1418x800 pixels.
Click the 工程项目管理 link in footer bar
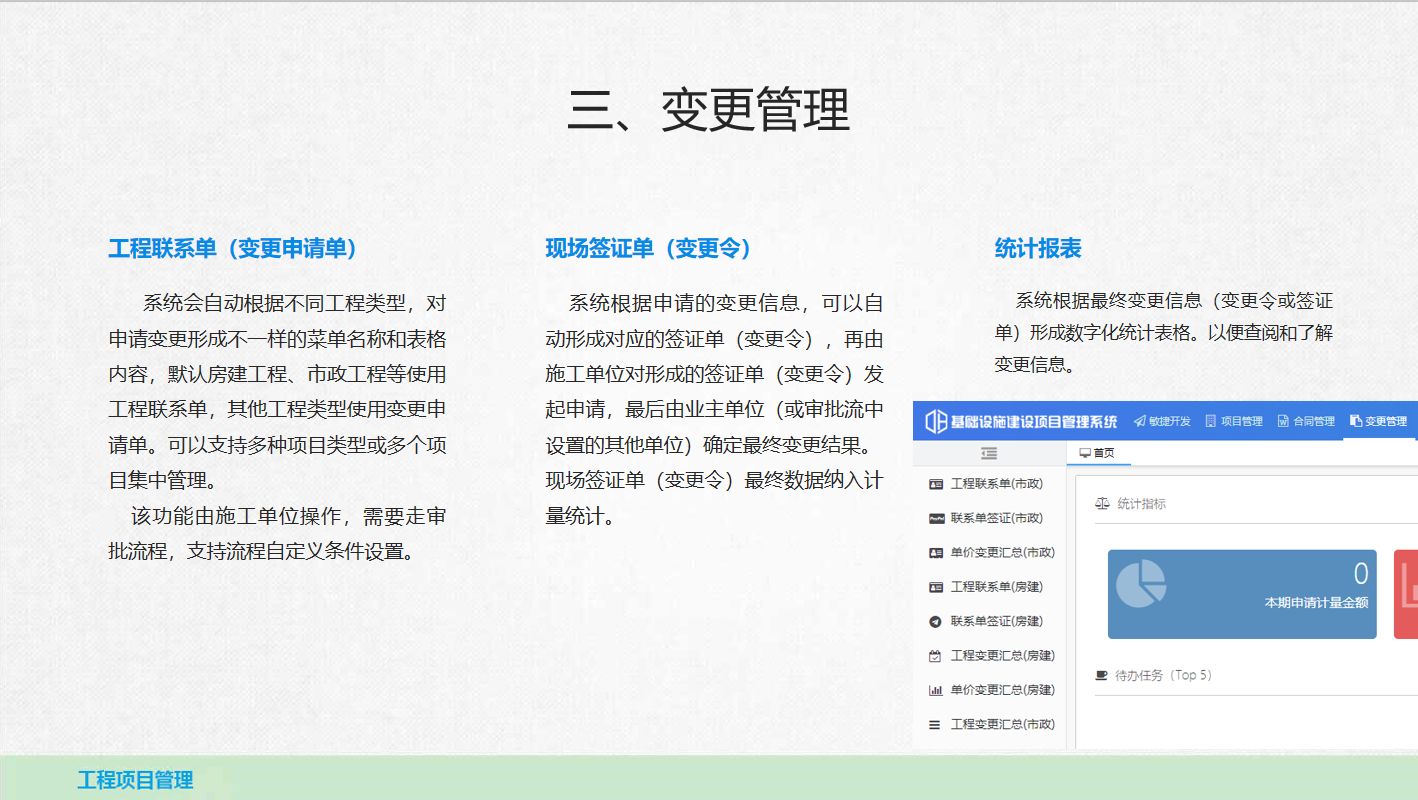point(135,780)
